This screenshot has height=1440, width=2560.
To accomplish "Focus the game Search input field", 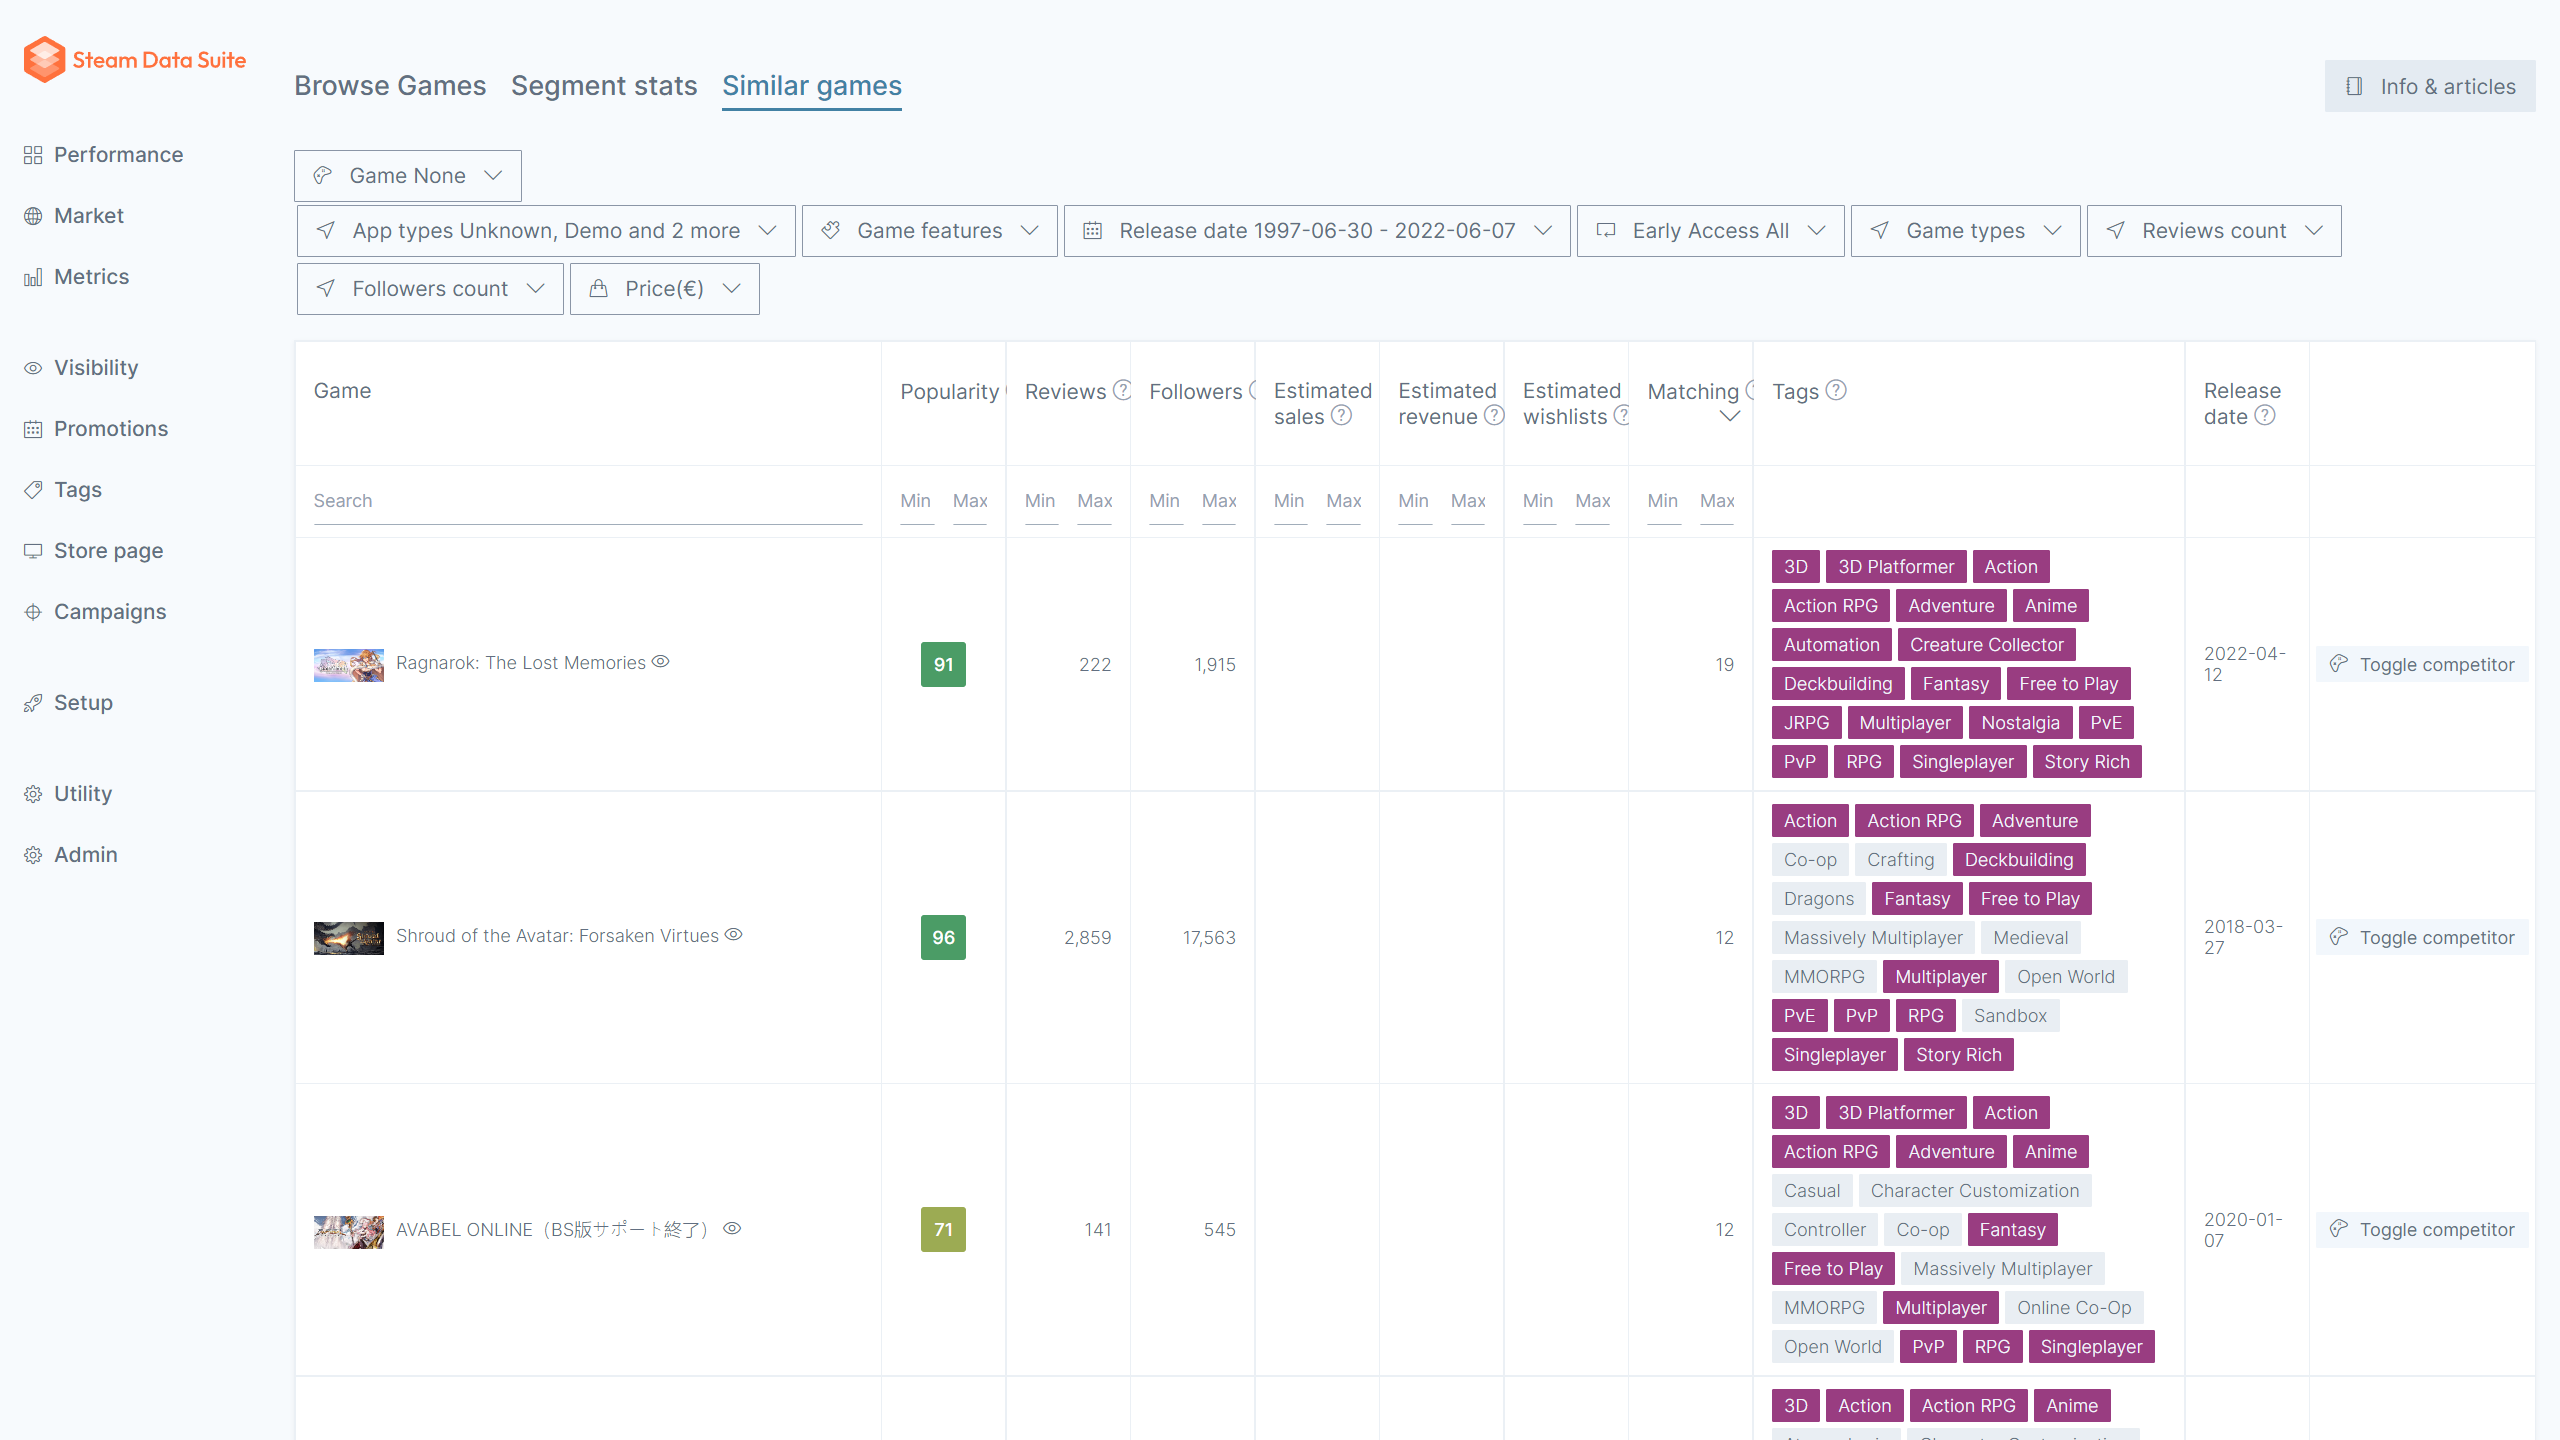I will point(587,501).
